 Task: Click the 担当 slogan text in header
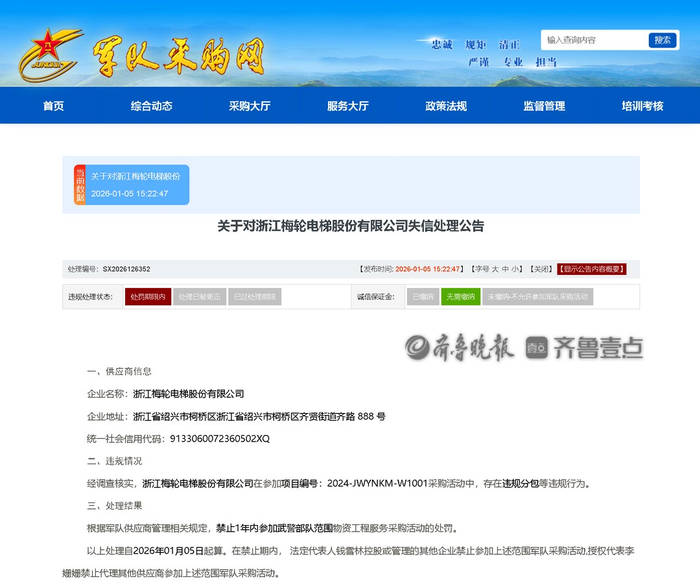546,62
